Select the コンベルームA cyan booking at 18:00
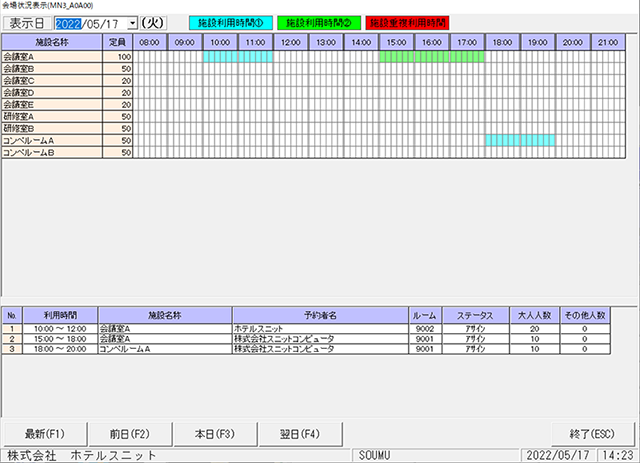Screen dimensions: 640x463 [520, 140]
